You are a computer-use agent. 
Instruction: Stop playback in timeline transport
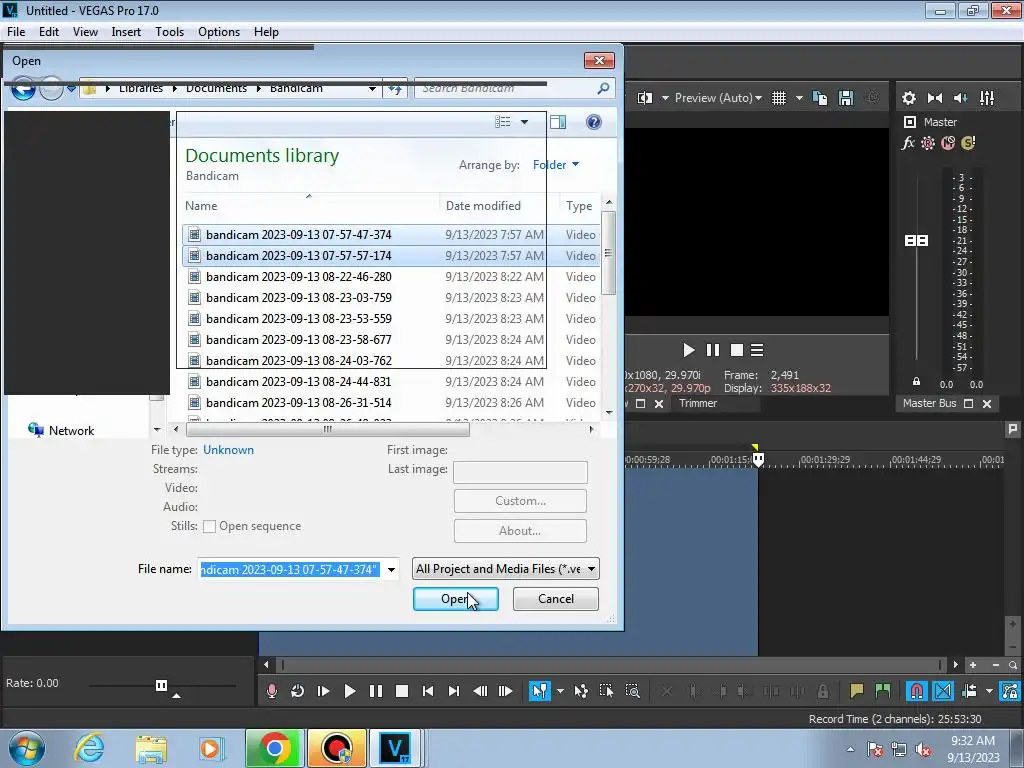(402, 691)
